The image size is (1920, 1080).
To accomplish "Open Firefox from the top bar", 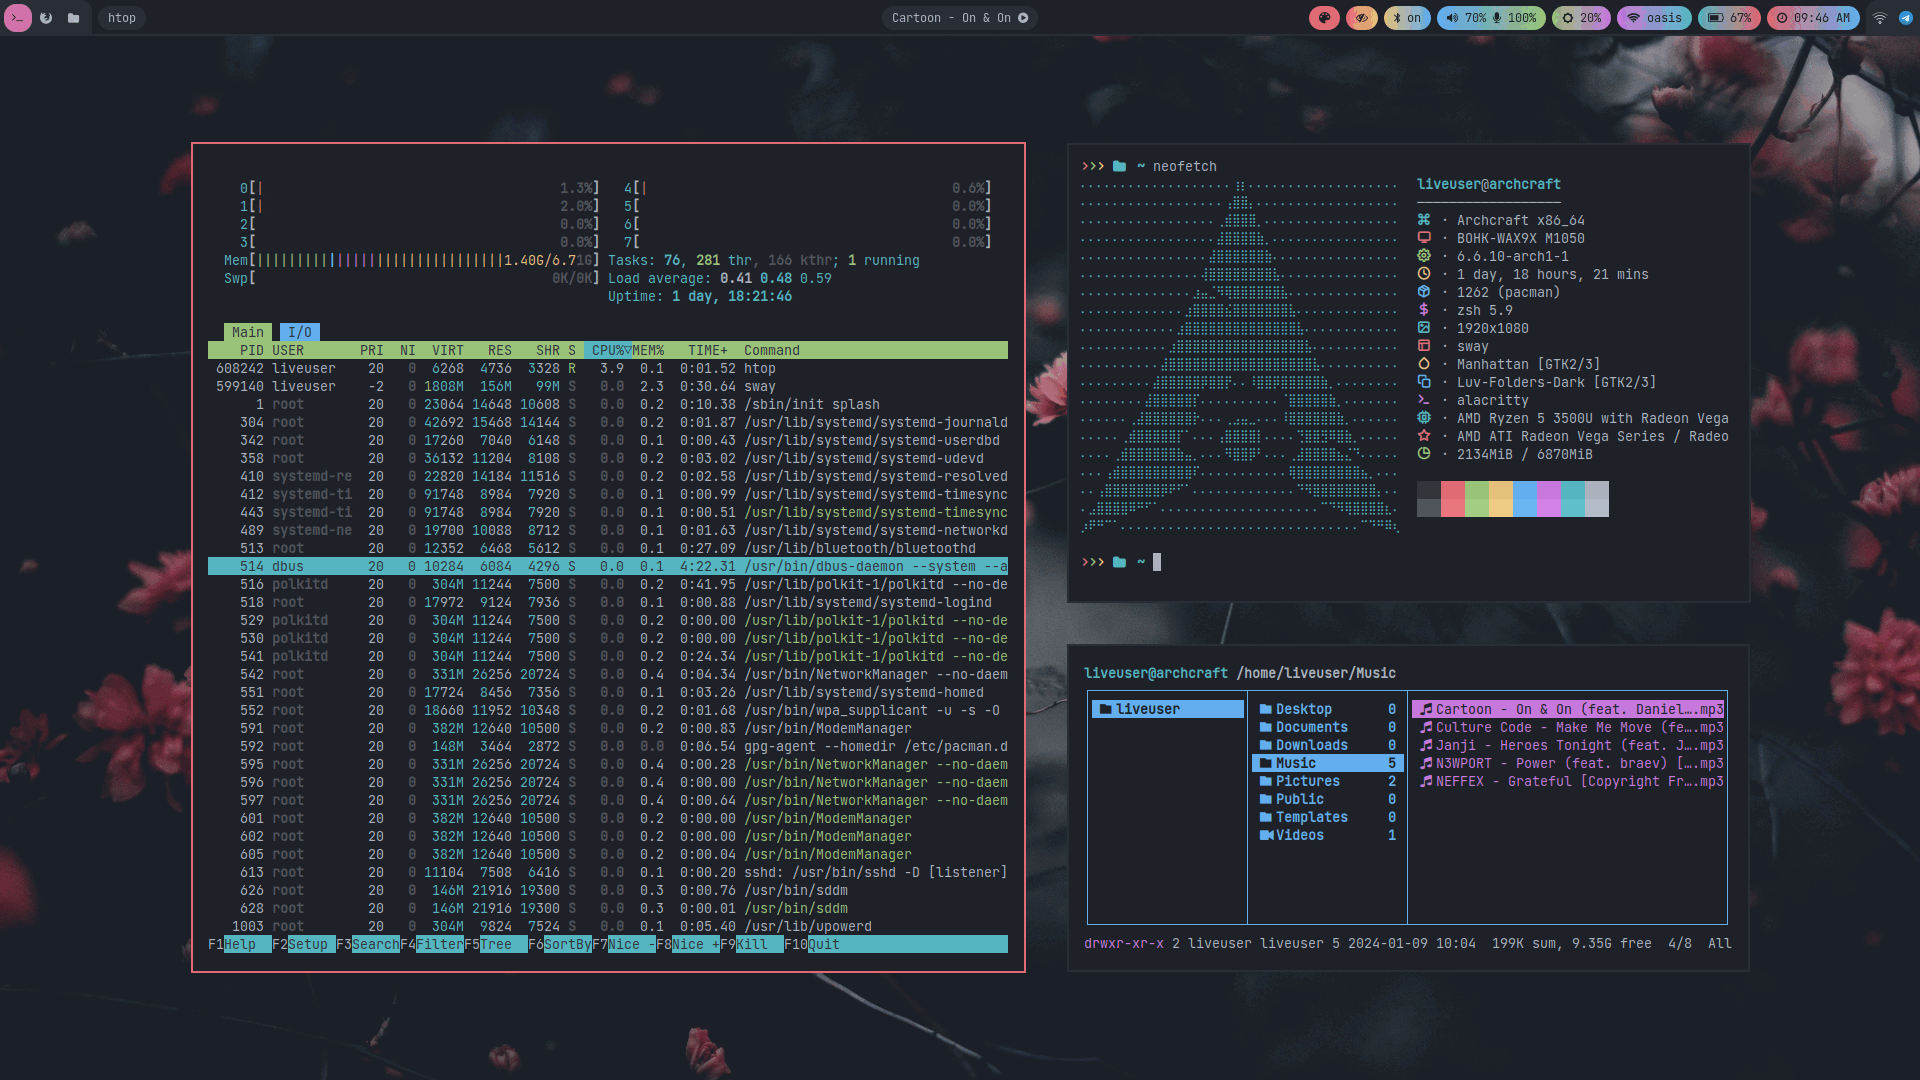I will [46, 18].
